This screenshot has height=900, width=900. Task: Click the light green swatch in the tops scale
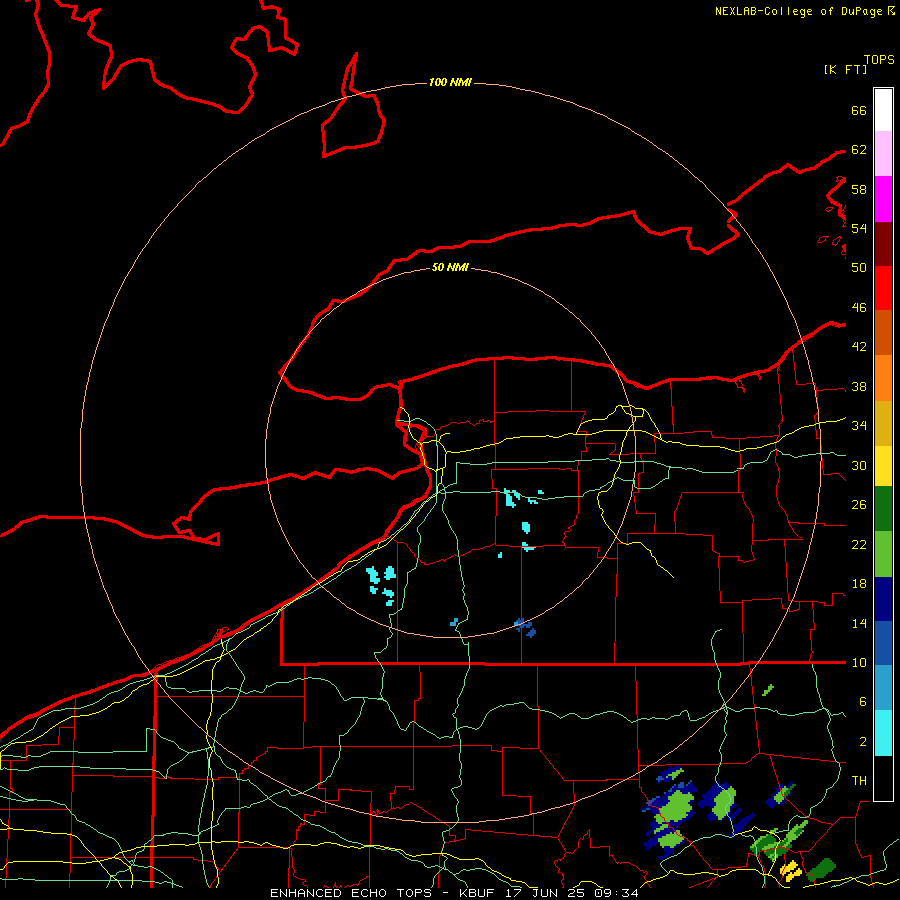(883, 554)
